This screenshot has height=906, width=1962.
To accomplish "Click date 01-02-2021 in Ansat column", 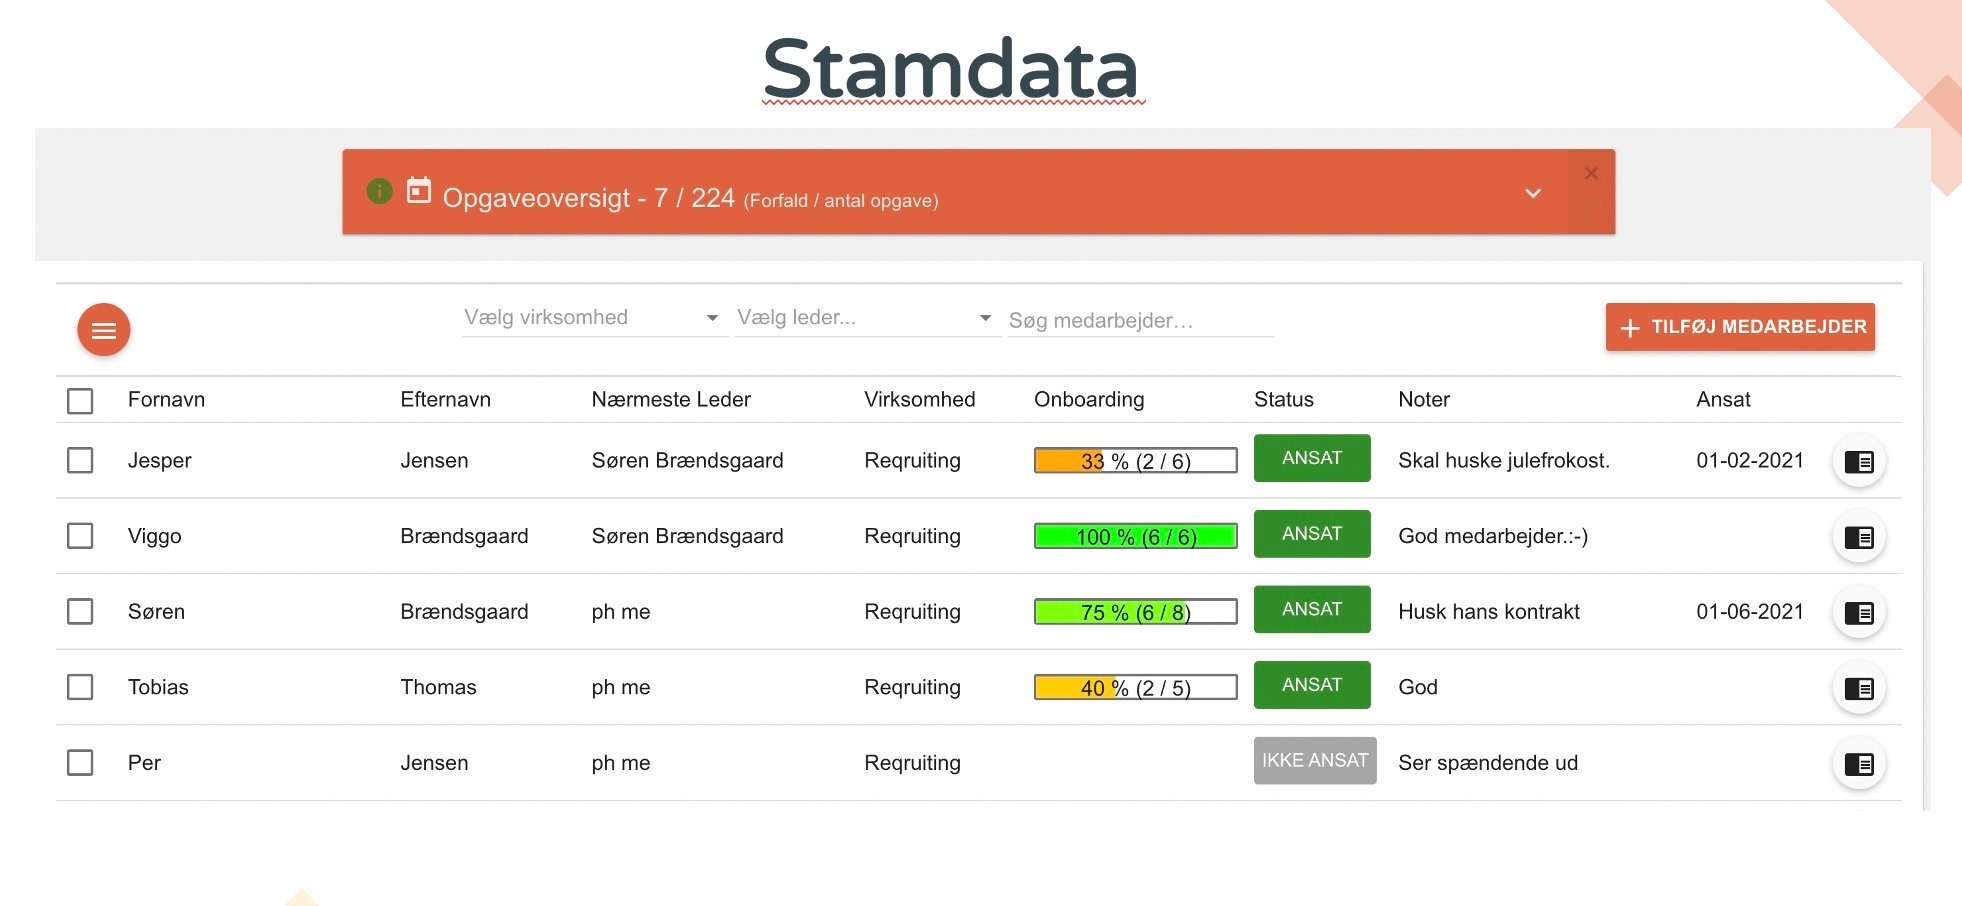I will point(1750,460).
